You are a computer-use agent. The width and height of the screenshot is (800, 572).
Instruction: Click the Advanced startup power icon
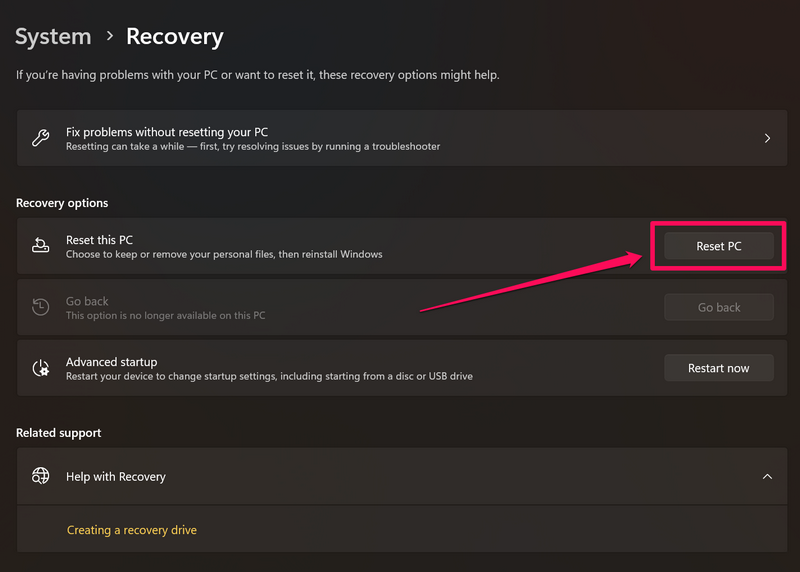click(41, 368)
